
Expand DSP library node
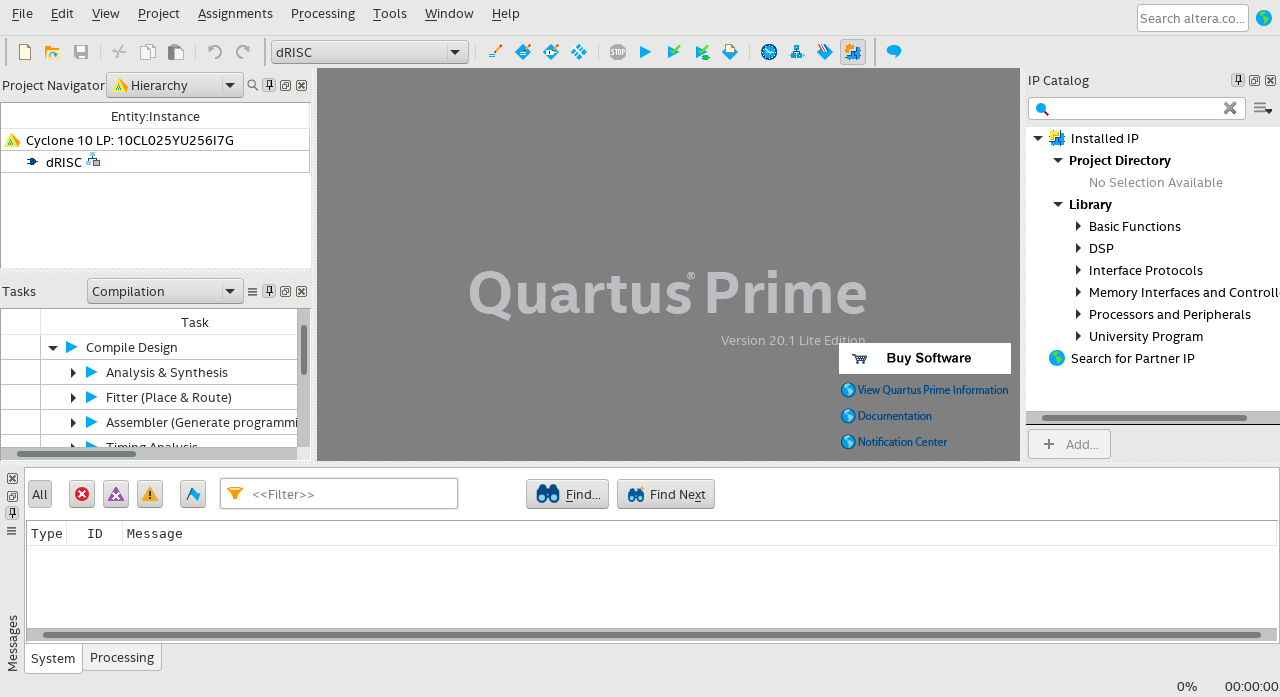pos(1078,249)
